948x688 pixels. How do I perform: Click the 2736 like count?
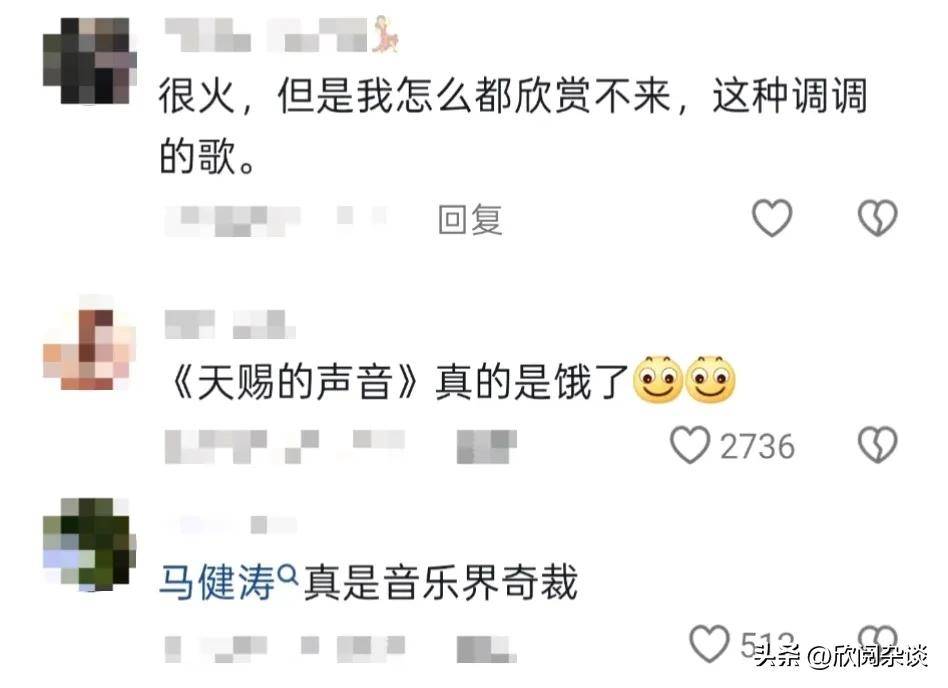(x=757, y=447)
